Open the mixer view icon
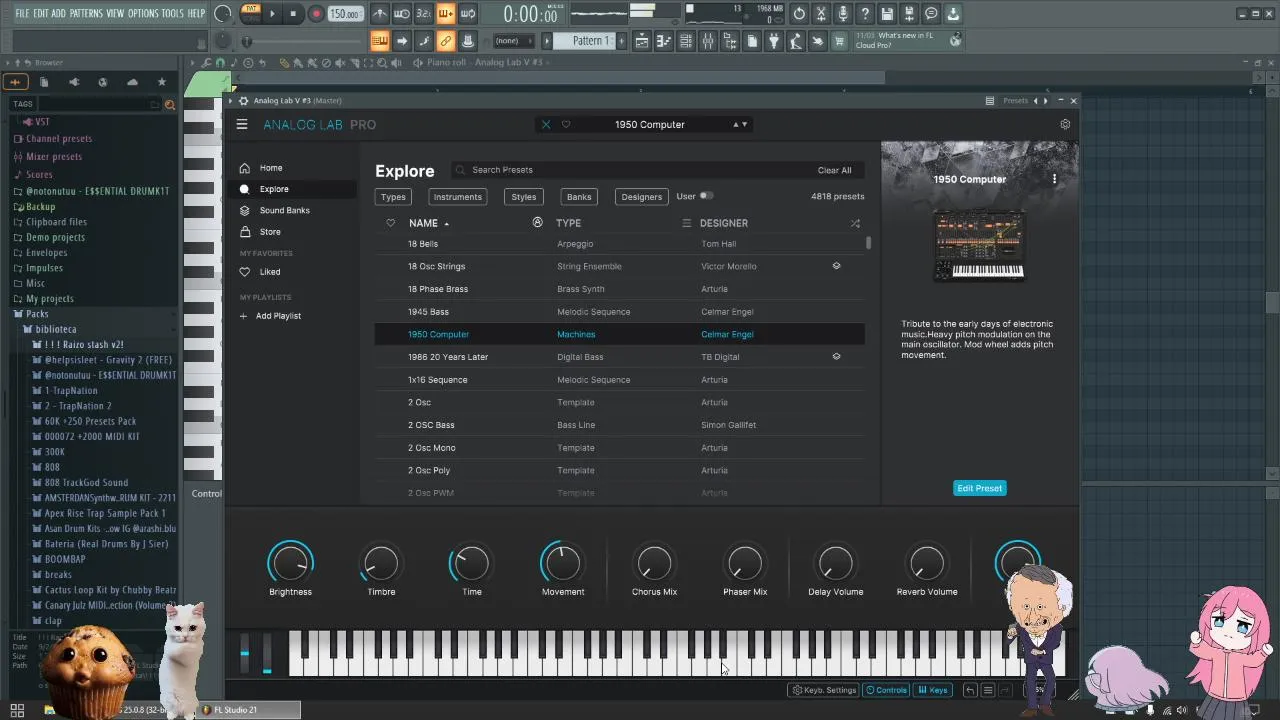Viewport: 1280px width, 720px height. pyautogui.click(x=707, y=41)
